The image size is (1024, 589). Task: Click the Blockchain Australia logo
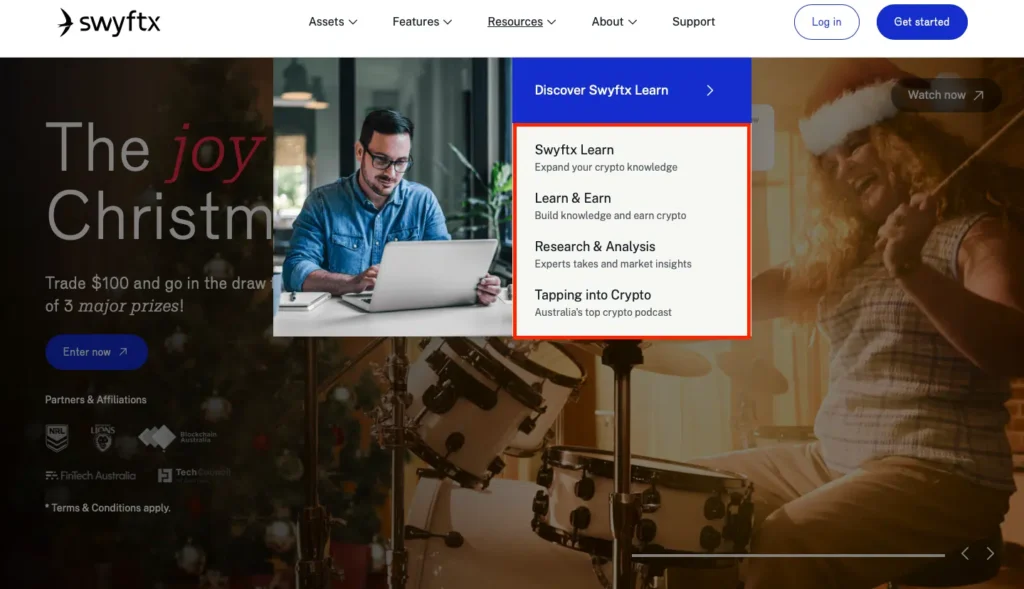tap(178, 437)
